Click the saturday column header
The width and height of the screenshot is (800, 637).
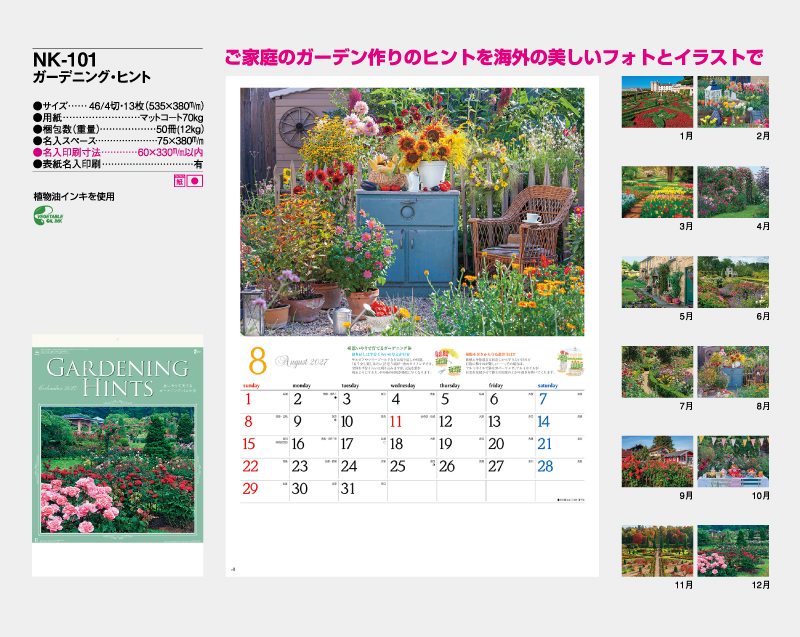coord(547,386)
